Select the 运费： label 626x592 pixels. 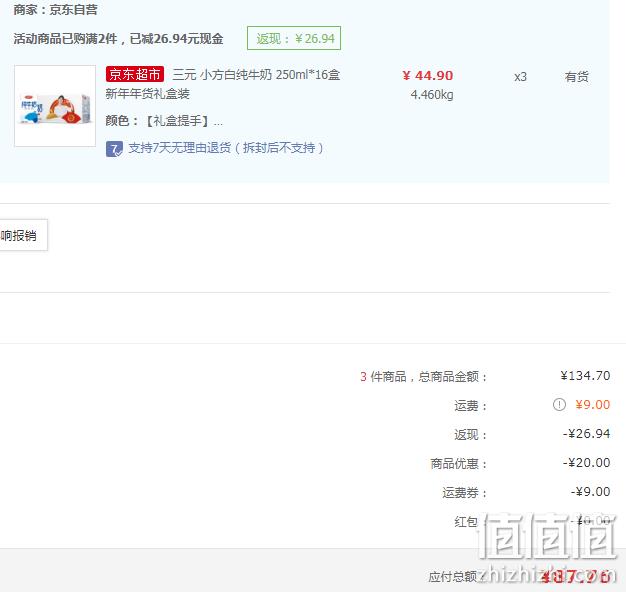[x=471, y=406]
